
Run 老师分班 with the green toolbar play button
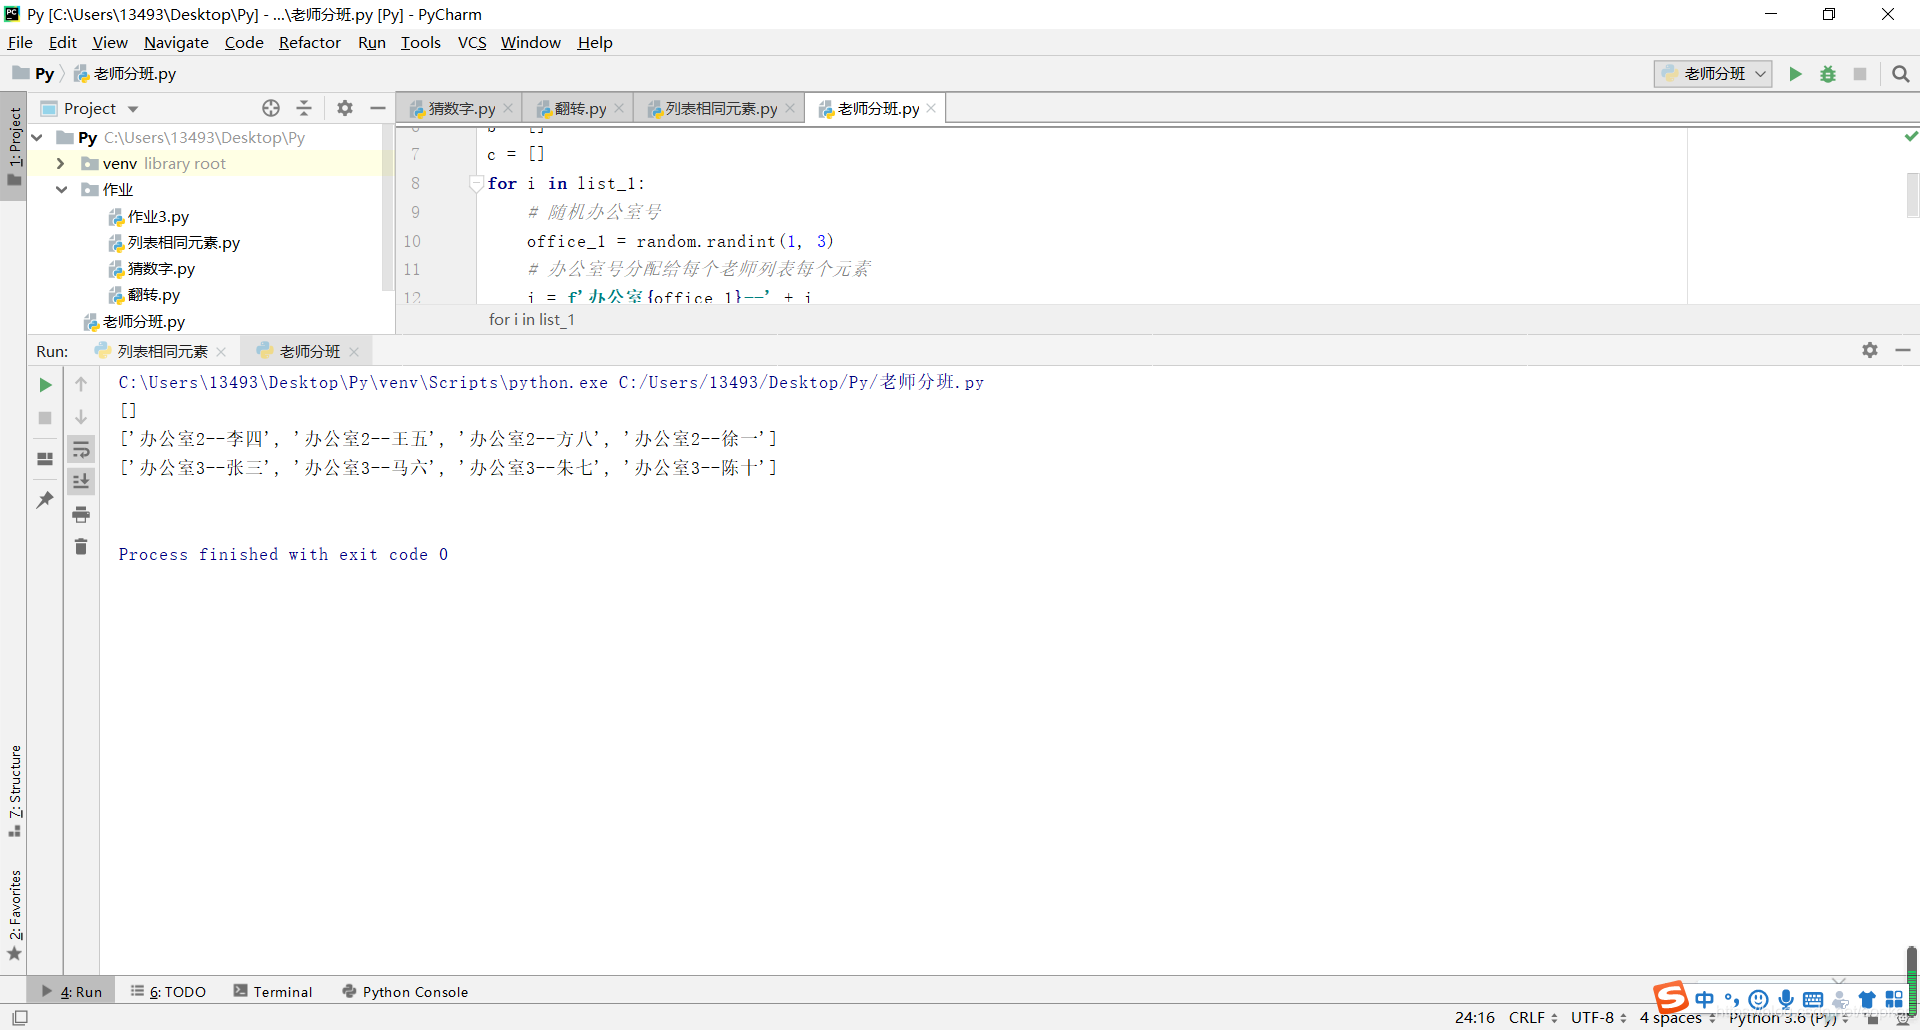pos(1795,74)
